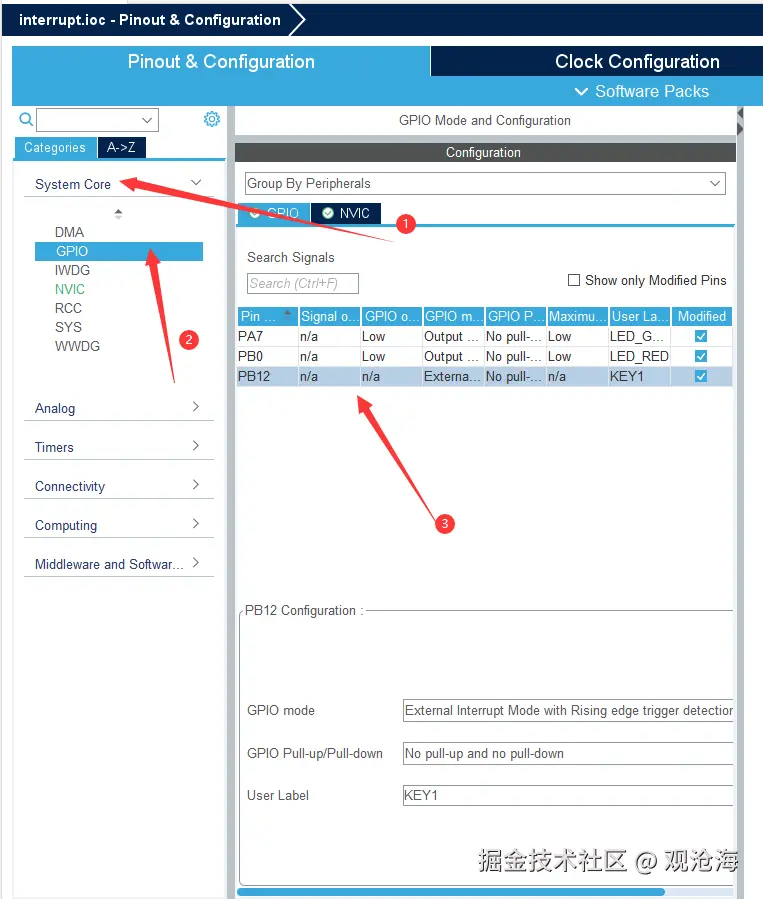
Task: Click the User Label field containing KEY1
Action: (568, 795)
